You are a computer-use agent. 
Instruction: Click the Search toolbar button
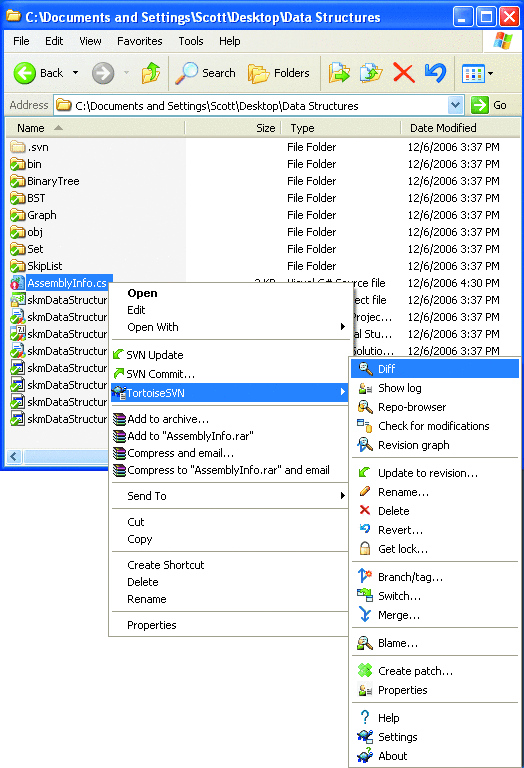click(x=206, y=73)
